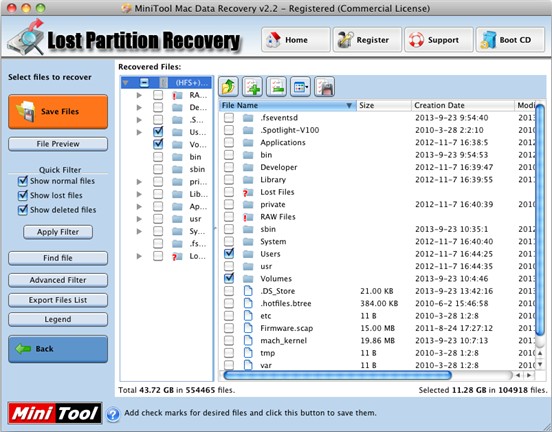Uncheck Show deleted files filter
This screenshot has width=552, height=432.
[x=23, y=210]
